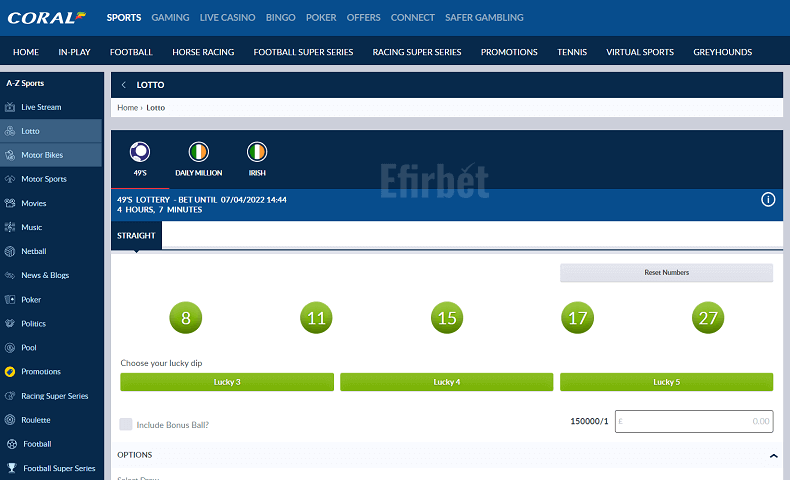Open the Sports top menu
The height and width of the screenshot is (480, 790).
pyautogui.click(x=124, y=18)
